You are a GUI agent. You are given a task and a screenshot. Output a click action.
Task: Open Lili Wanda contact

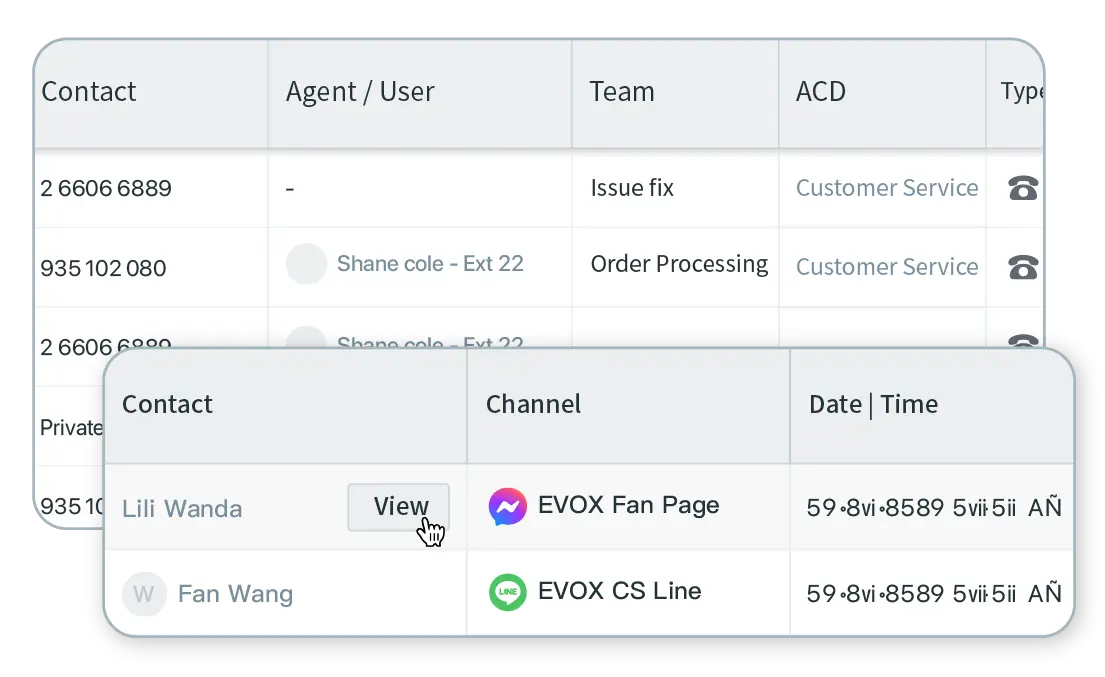(182, 509)
